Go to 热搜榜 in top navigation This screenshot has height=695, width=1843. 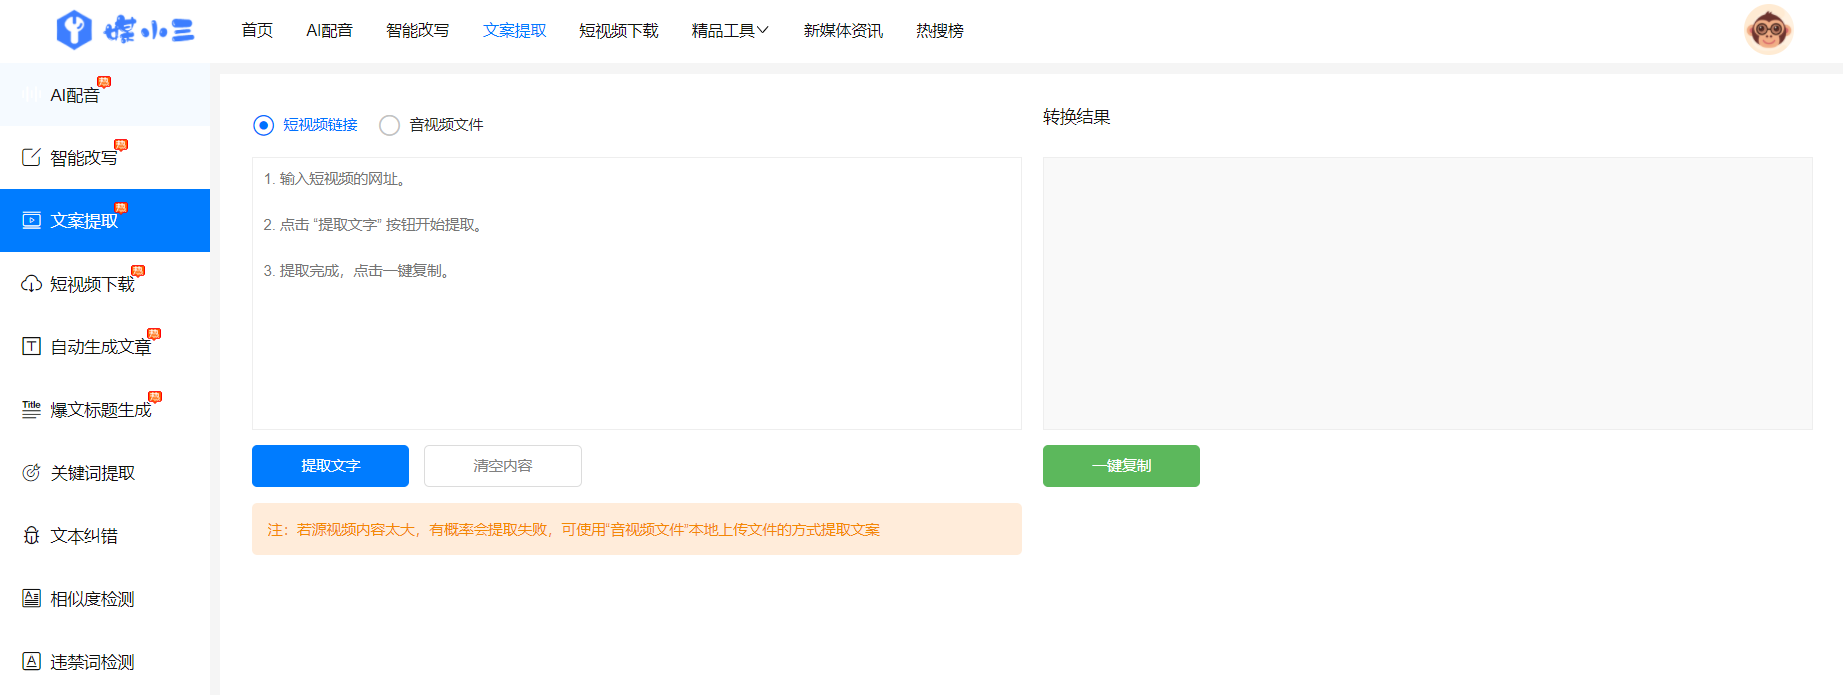click(x=939, y=31)
